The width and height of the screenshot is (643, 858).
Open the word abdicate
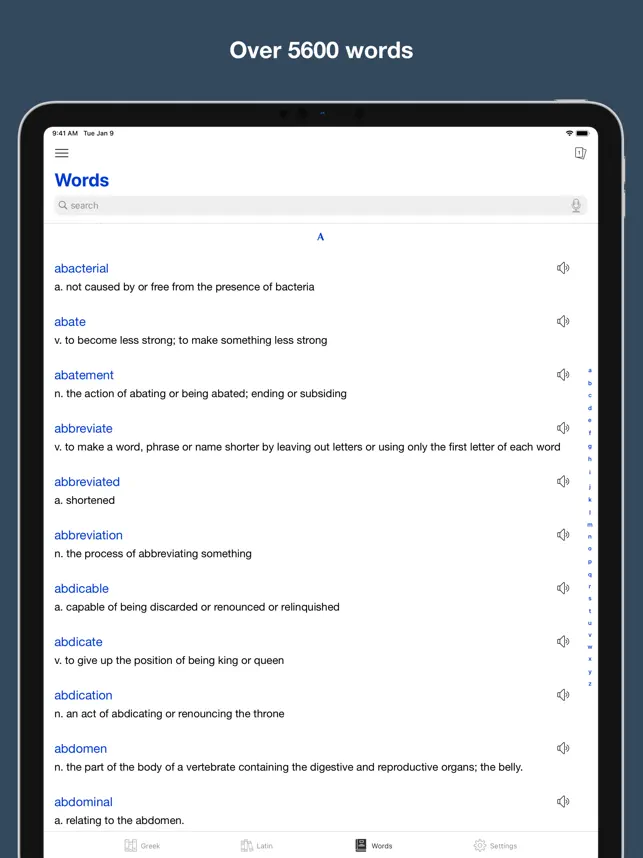click(78, 642)
